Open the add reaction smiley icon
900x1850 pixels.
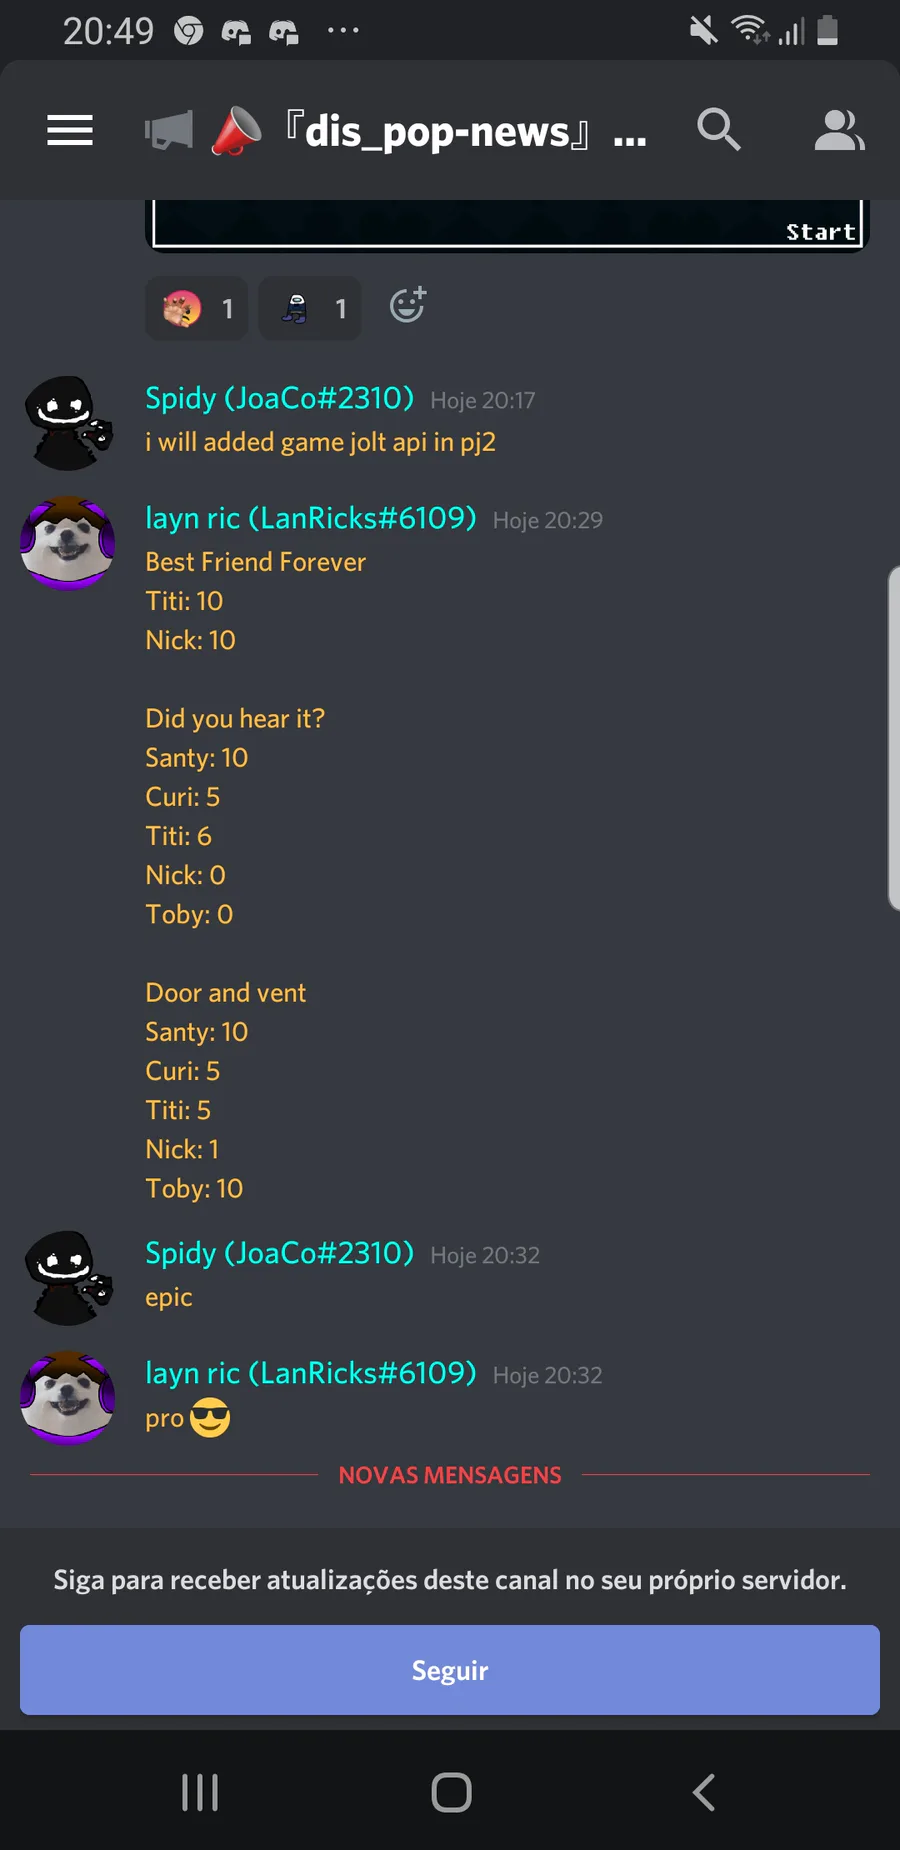coord(407,305)
